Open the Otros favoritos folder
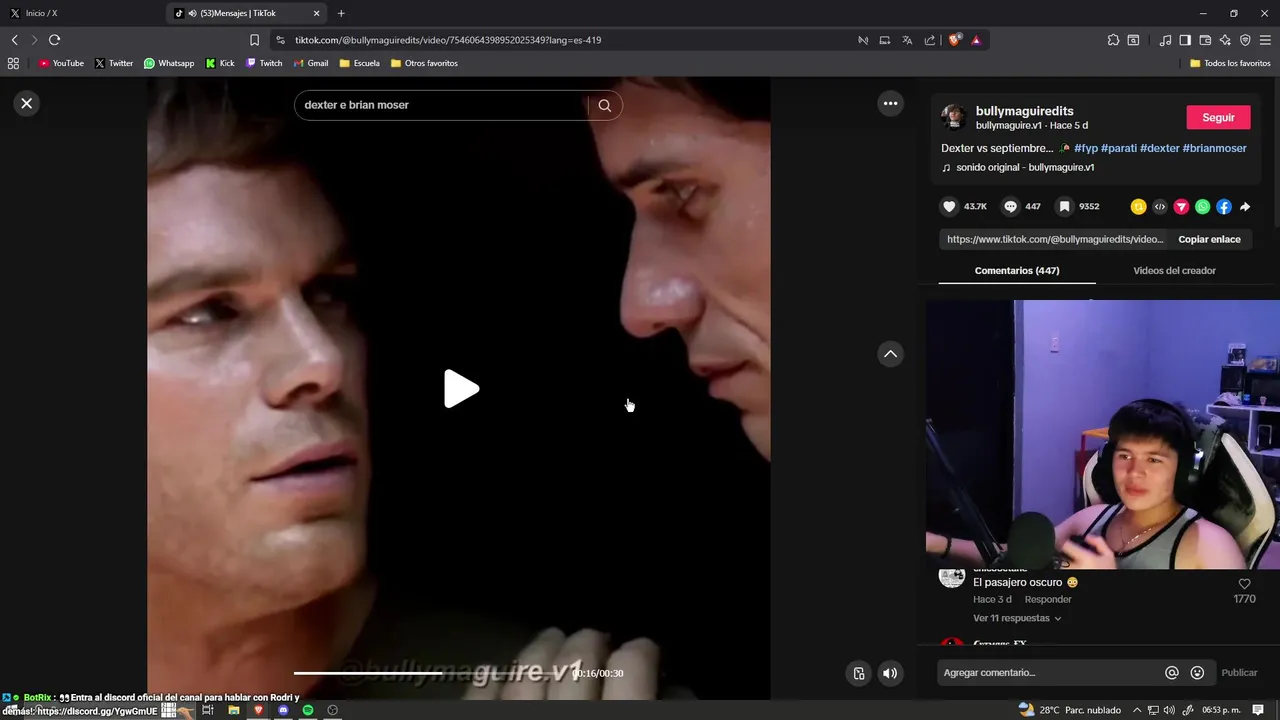 coord(424,63)
